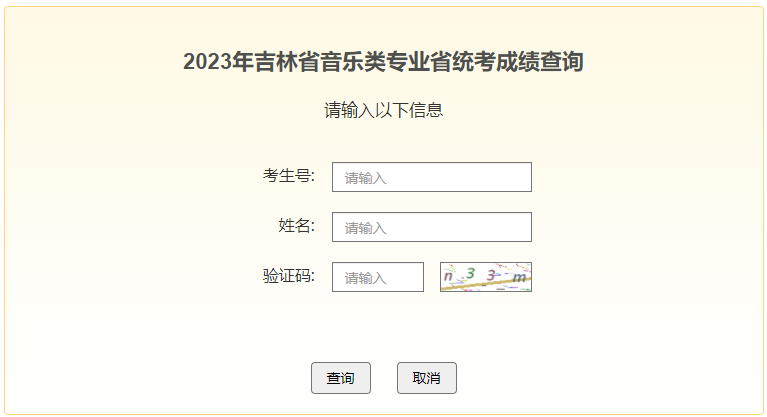Viewport: 767px width, 417px height.
Task: Click the 取消 button
Action: pyautogui.click(x=427, y=378)
